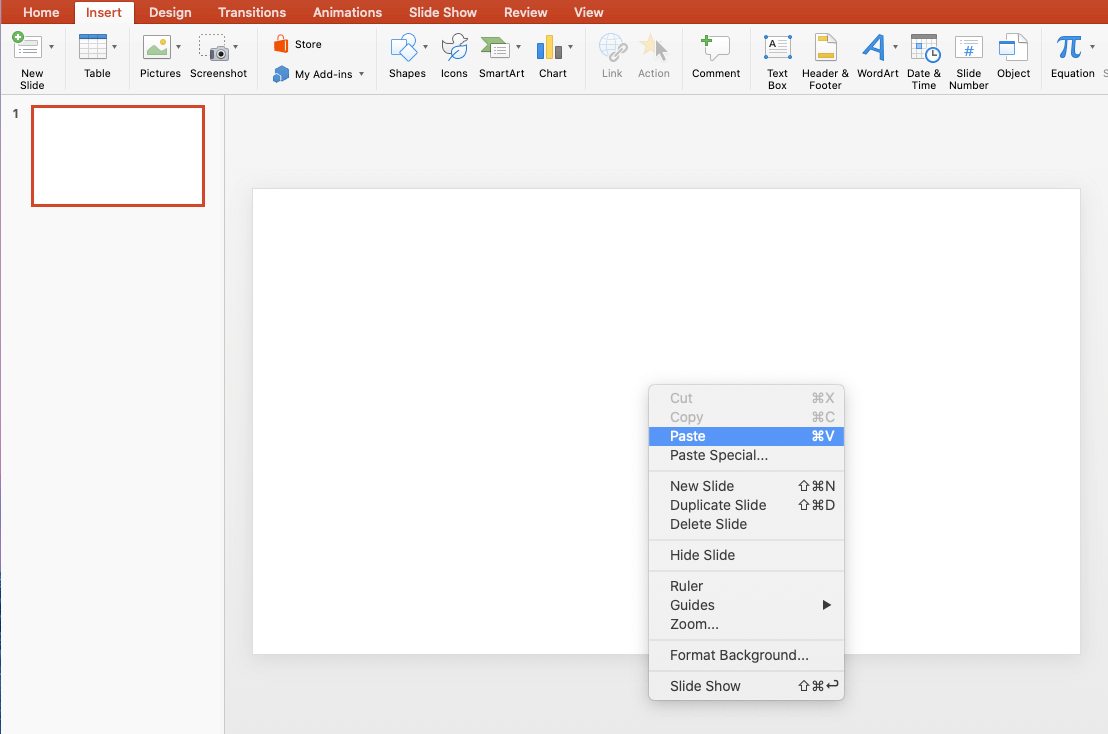Insert an Equation using pi icon
1108x734 pixels.
coord(1069,47)
